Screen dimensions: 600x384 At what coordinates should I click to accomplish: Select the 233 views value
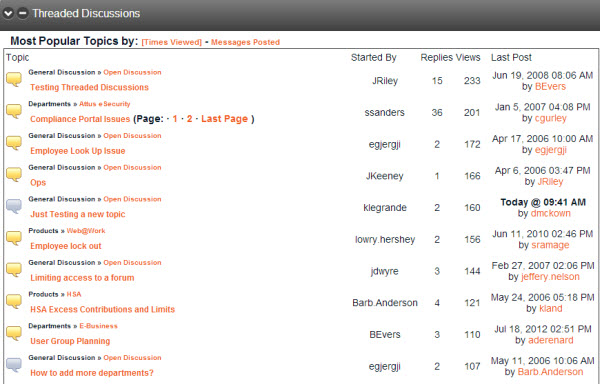tap(472, 81)
